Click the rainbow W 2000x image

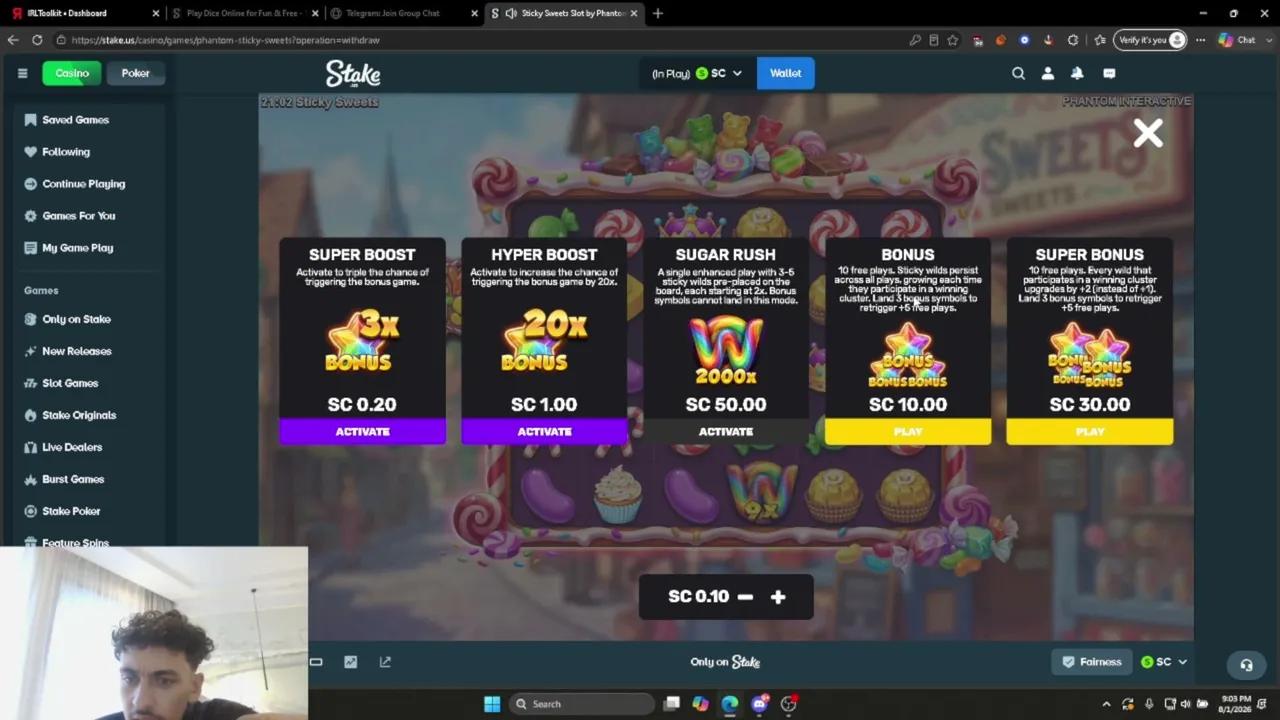tap(726, 350)
